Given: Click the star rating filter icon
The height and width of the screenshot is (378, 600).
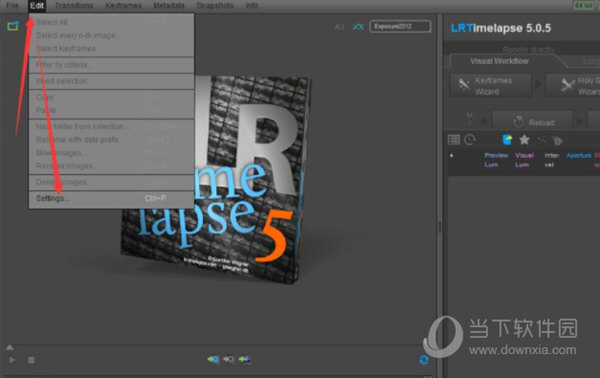Looking at the screenshot, I should 524,140.
